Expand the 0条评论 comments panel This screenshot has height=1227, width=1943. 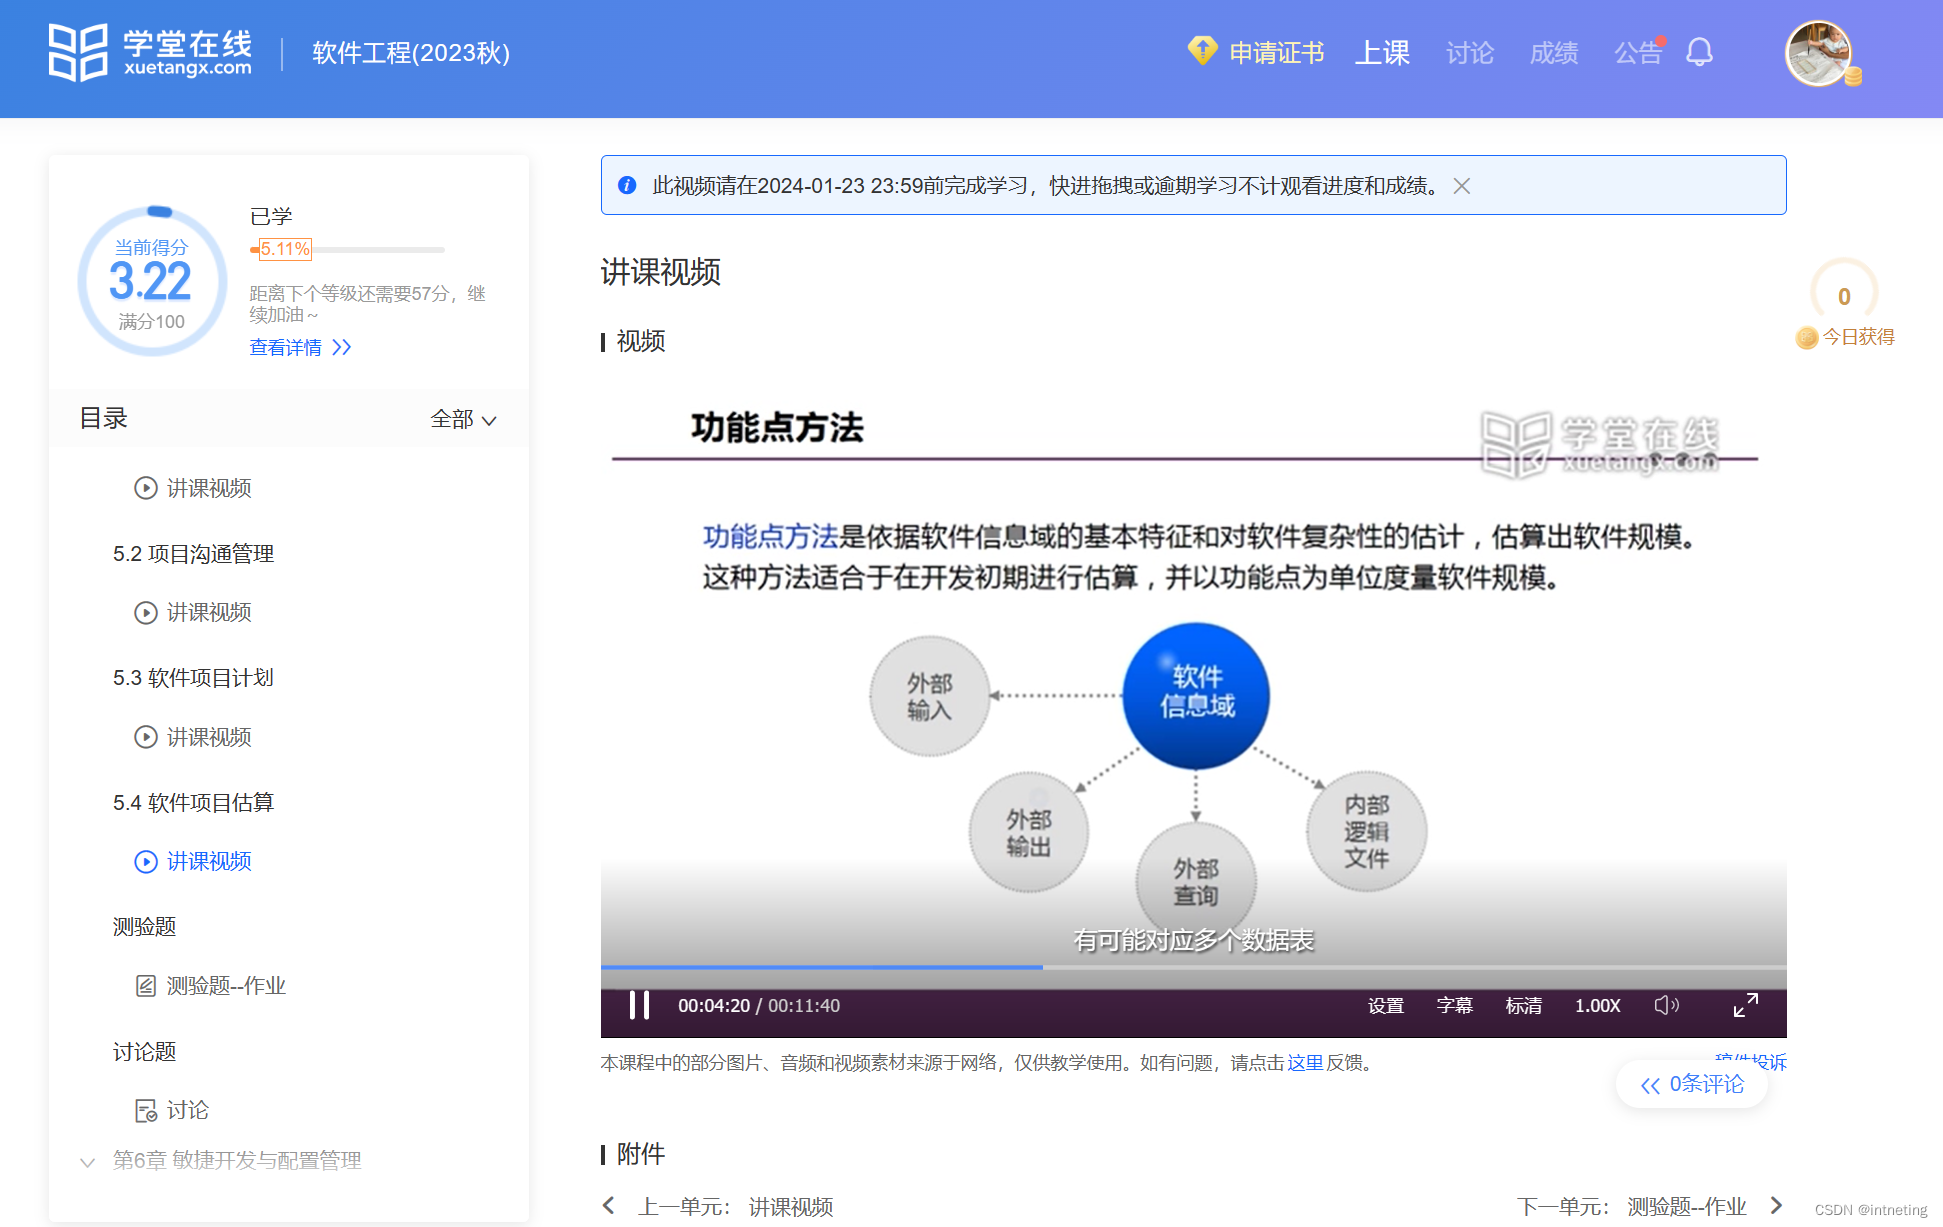click(1692, 1084)
